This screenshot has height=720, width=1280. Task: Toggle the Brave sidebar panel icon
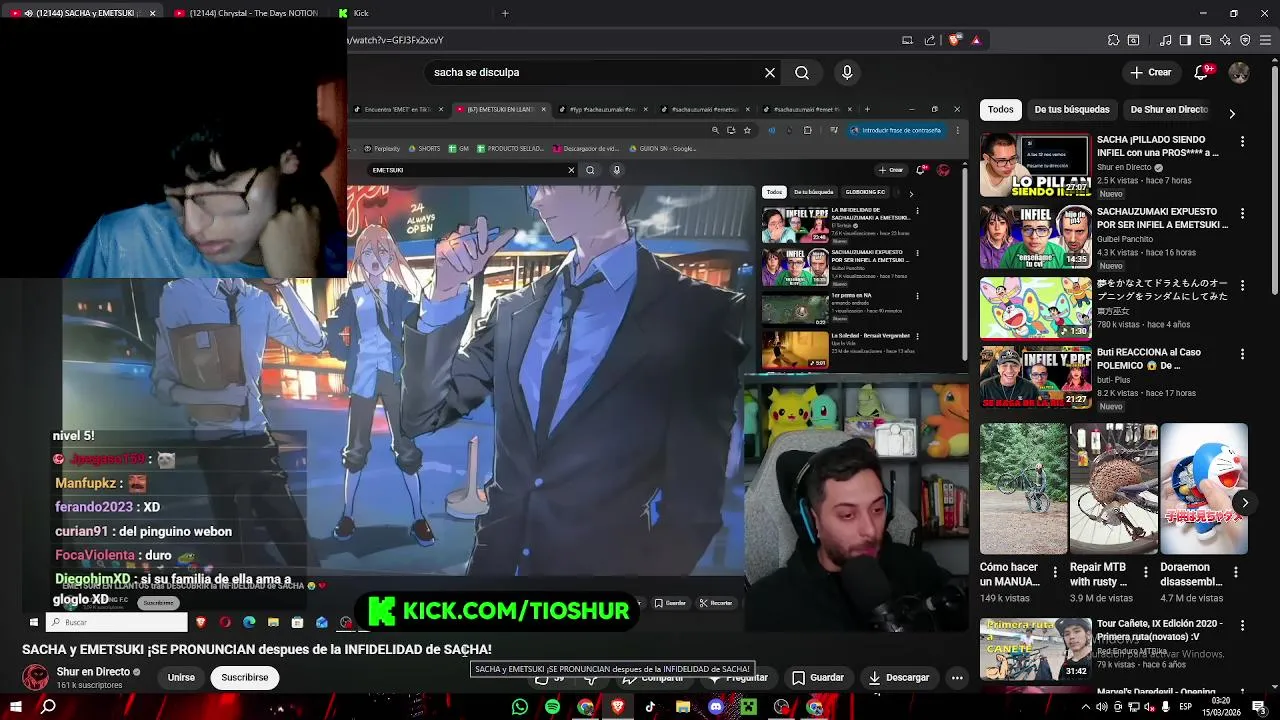(x=1185, y=40)
